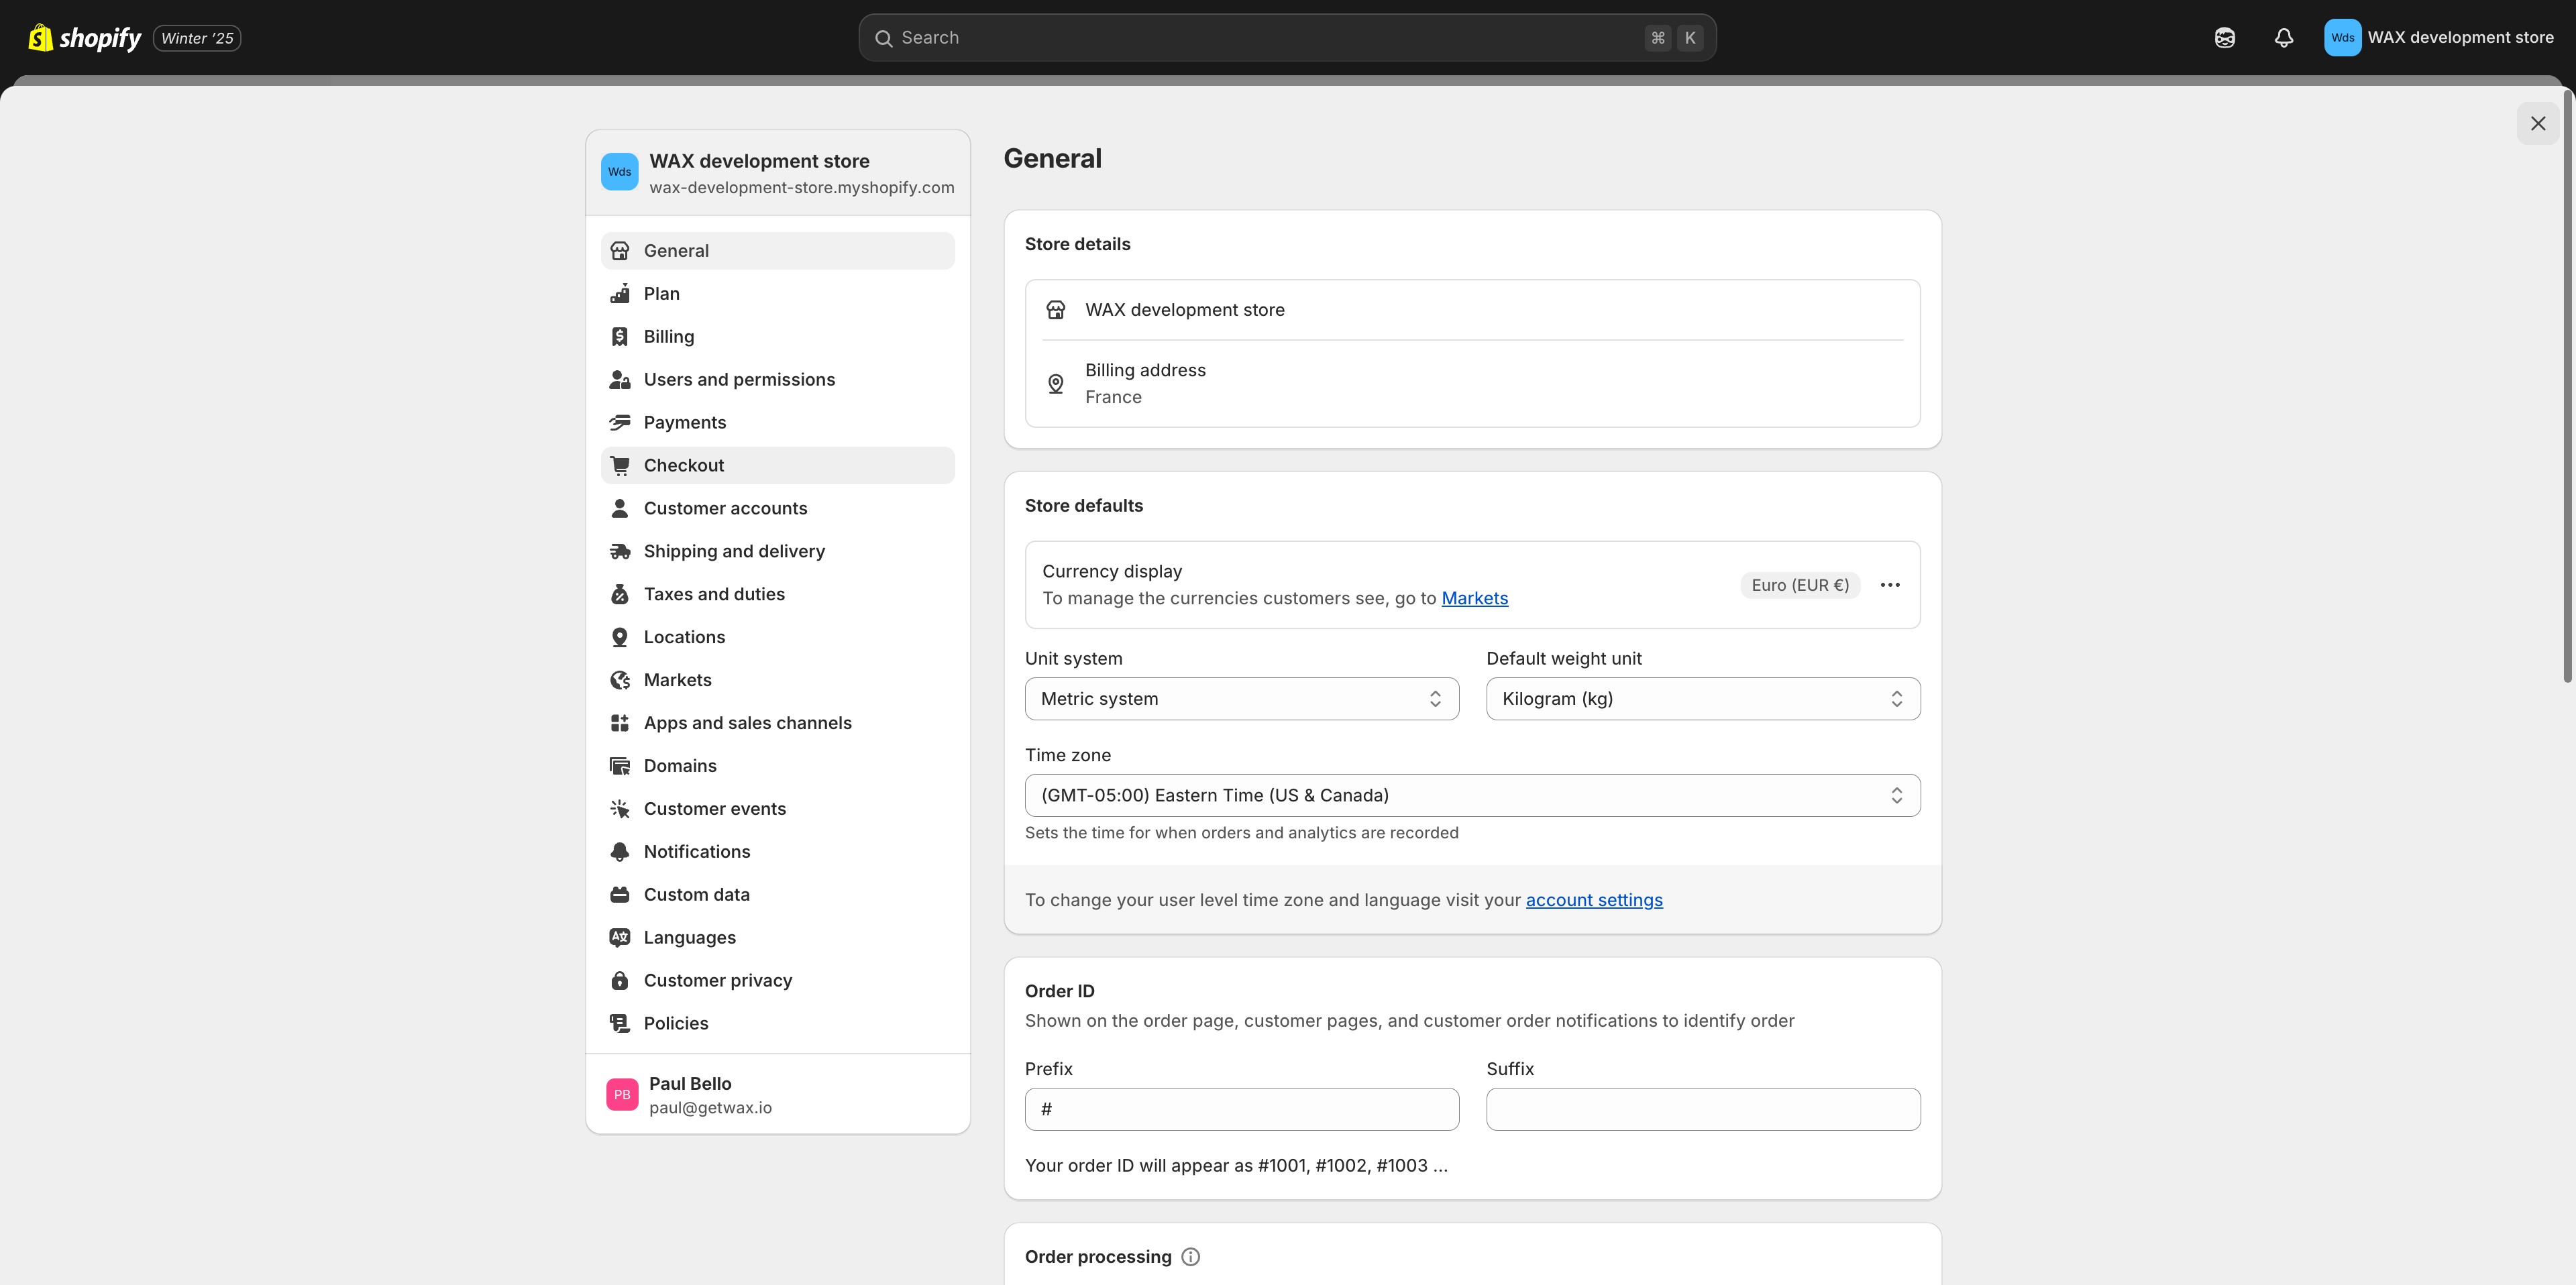2576x1285 pixels.
Task: Open the Checkout settings section
Action: pyautogui.click(x=684, y=465)
